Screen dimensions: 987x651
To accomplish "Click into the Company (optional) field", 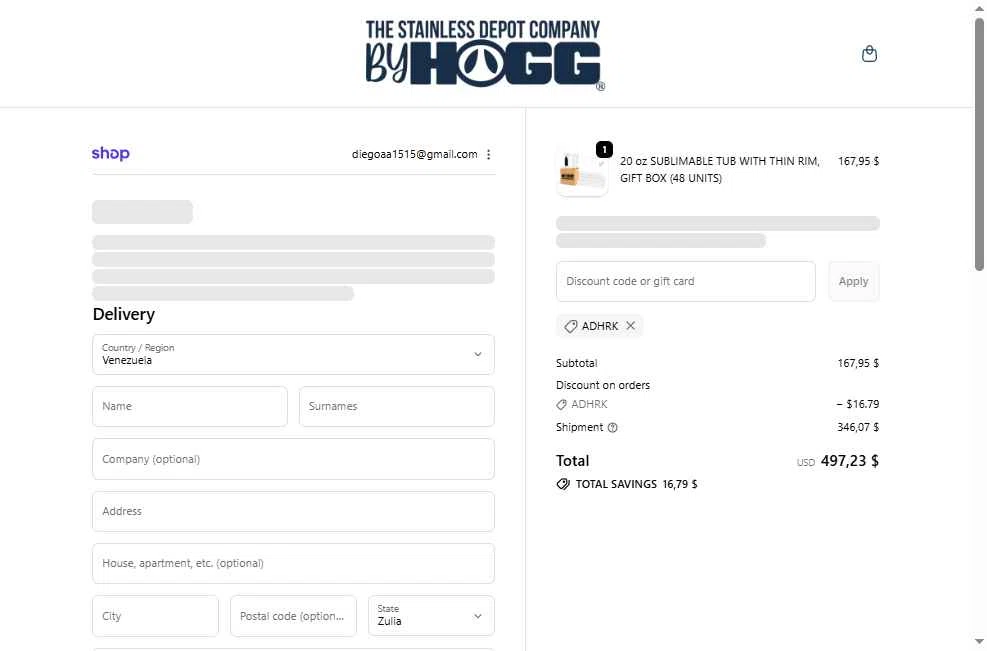I will coord(293,459).
